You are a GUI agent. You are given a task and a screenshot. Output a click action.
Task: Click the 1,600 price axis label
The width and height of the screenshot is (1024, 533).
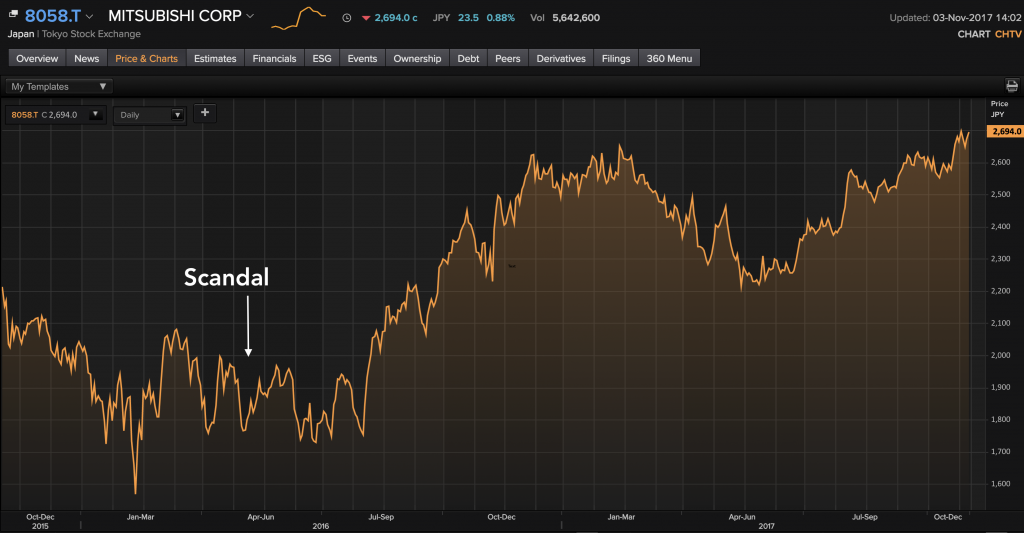coord(1000,484)
